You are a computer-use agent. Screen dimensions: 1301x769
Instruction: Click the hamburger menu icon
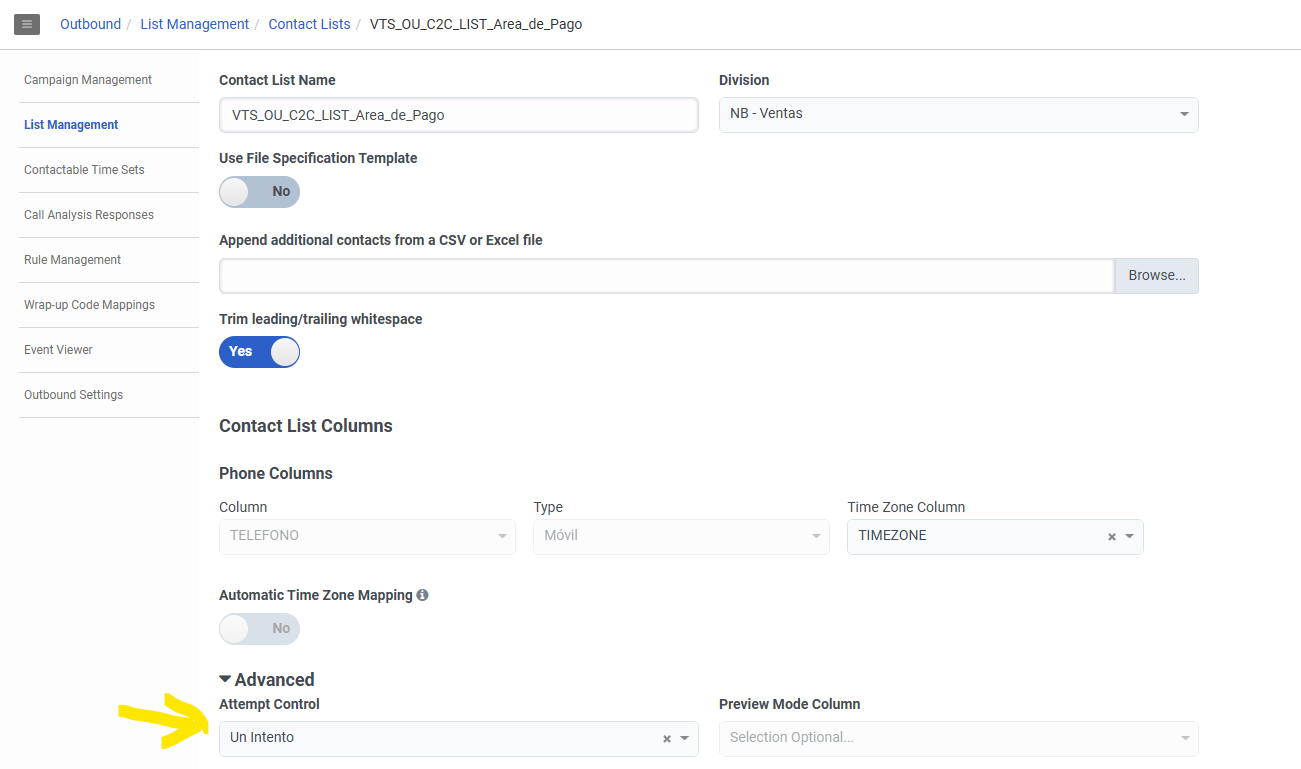(x=27, y=24)
